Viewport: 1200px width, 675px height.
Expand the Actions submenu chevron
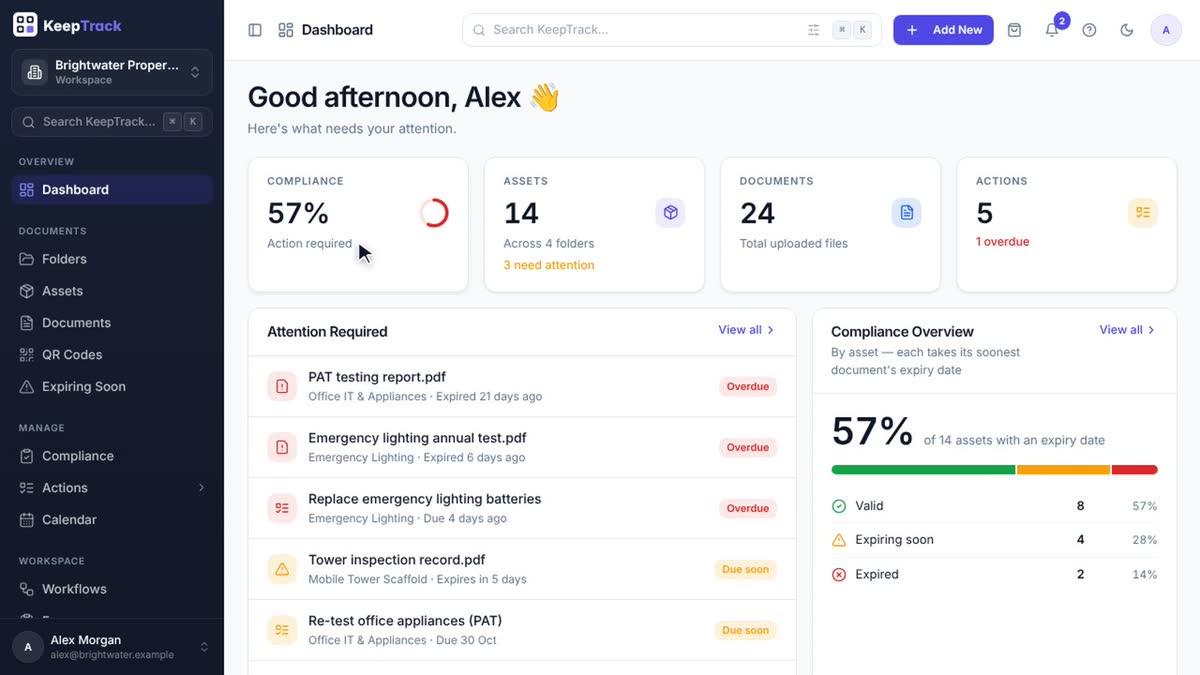point(201,488)
